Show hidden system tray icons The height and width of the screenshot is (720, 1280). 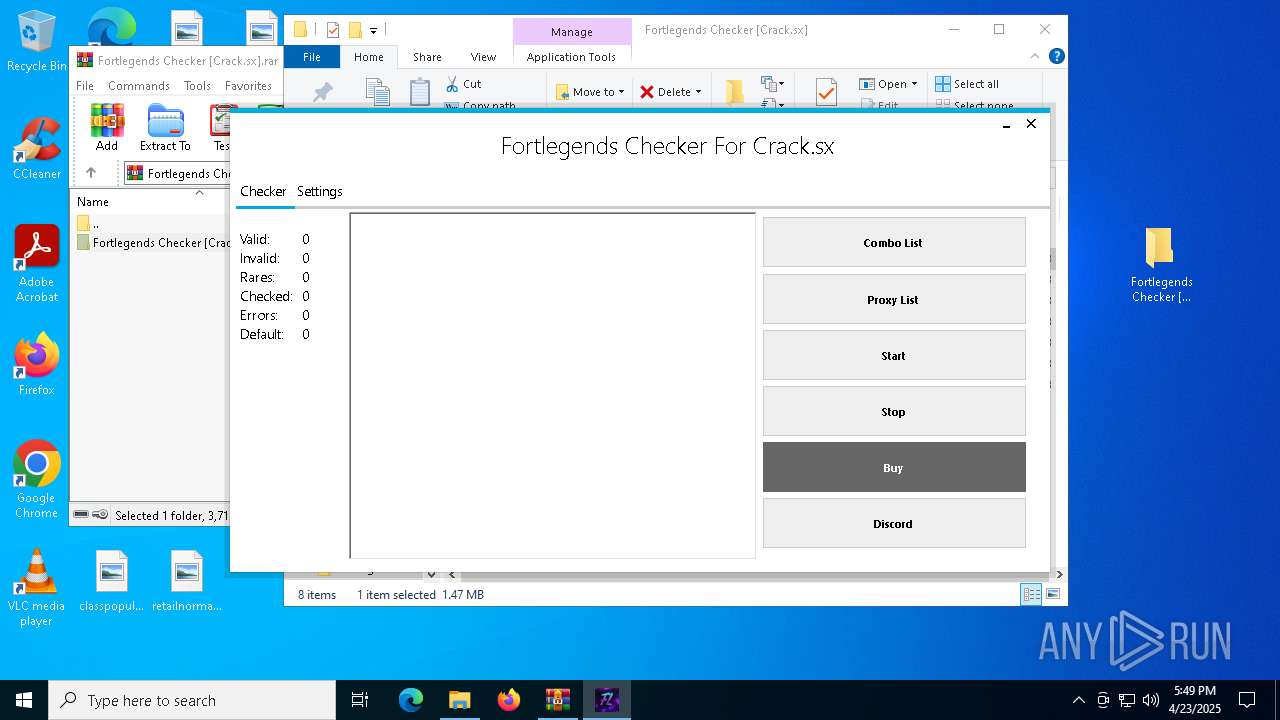pos(1078,700)
